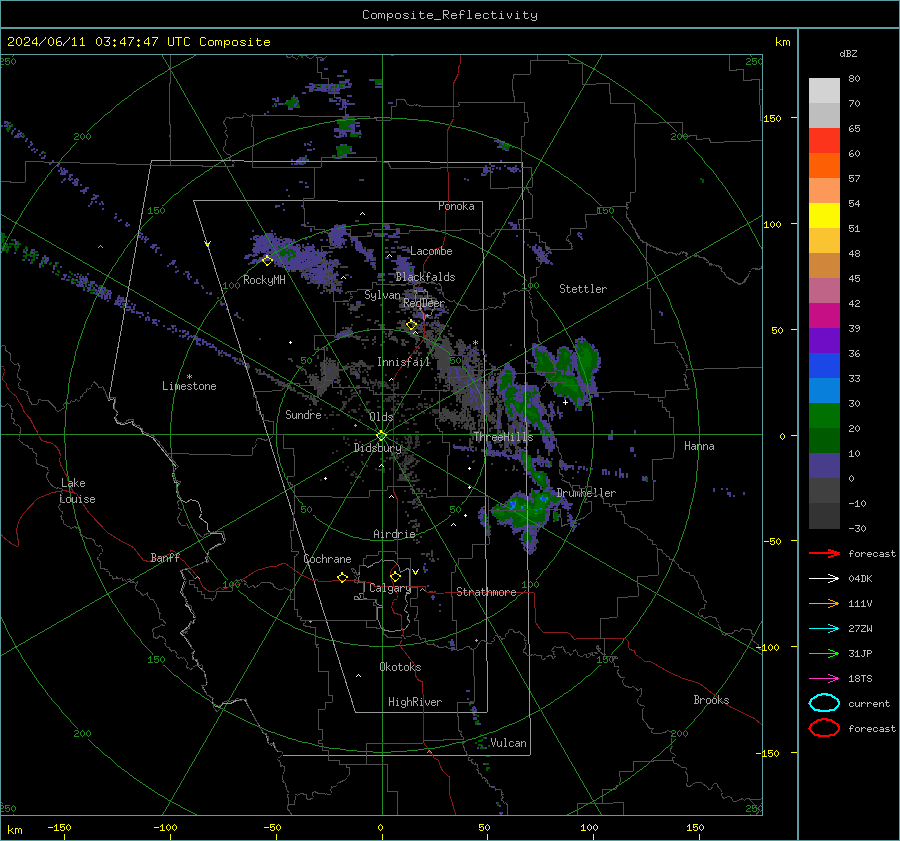Viewport: 900px width, 841px height.
Task: Click the Calgary city label
Action: [390, 588]
